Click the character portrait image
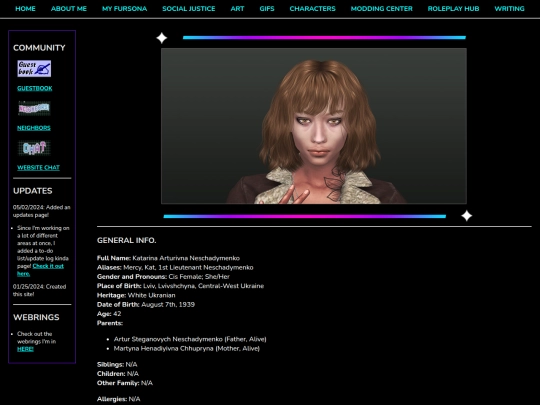The width and height of the screenshot is (540, 405). (x=314, y=126)
